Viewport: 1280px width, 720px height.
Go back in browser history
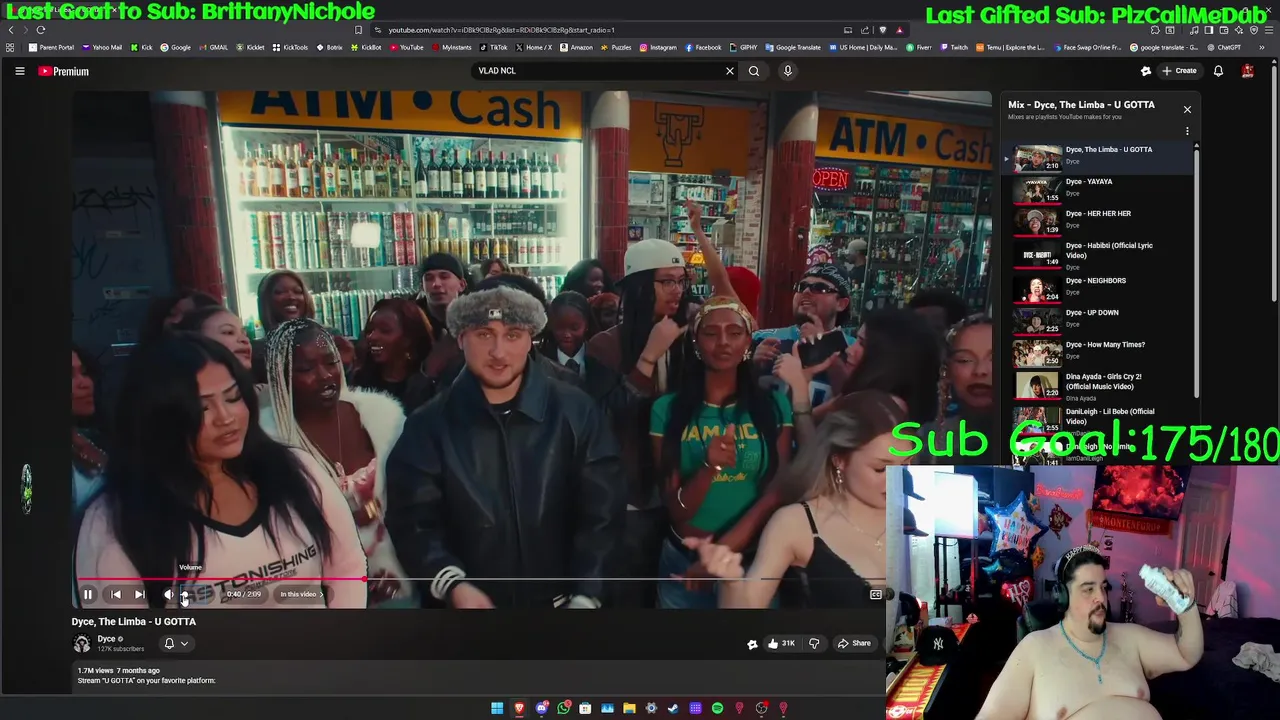(x=11, y=30)
